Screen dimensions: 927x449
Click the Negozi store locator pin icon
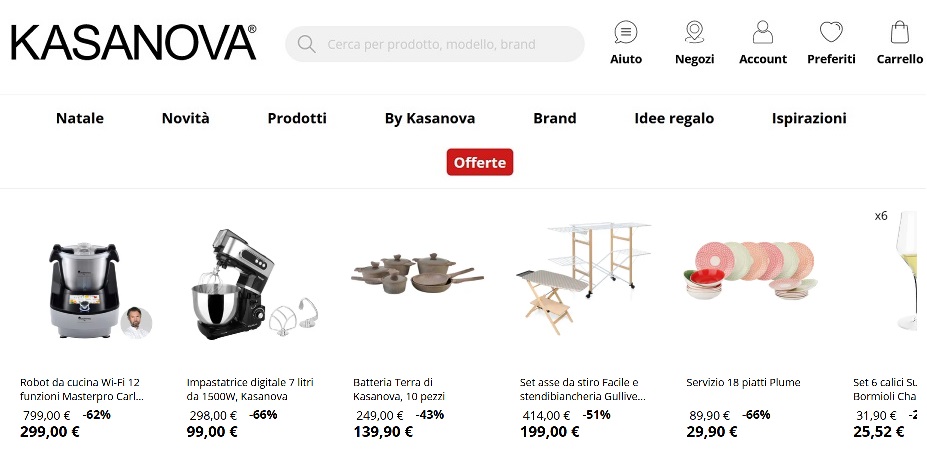[x=694, y=32]
